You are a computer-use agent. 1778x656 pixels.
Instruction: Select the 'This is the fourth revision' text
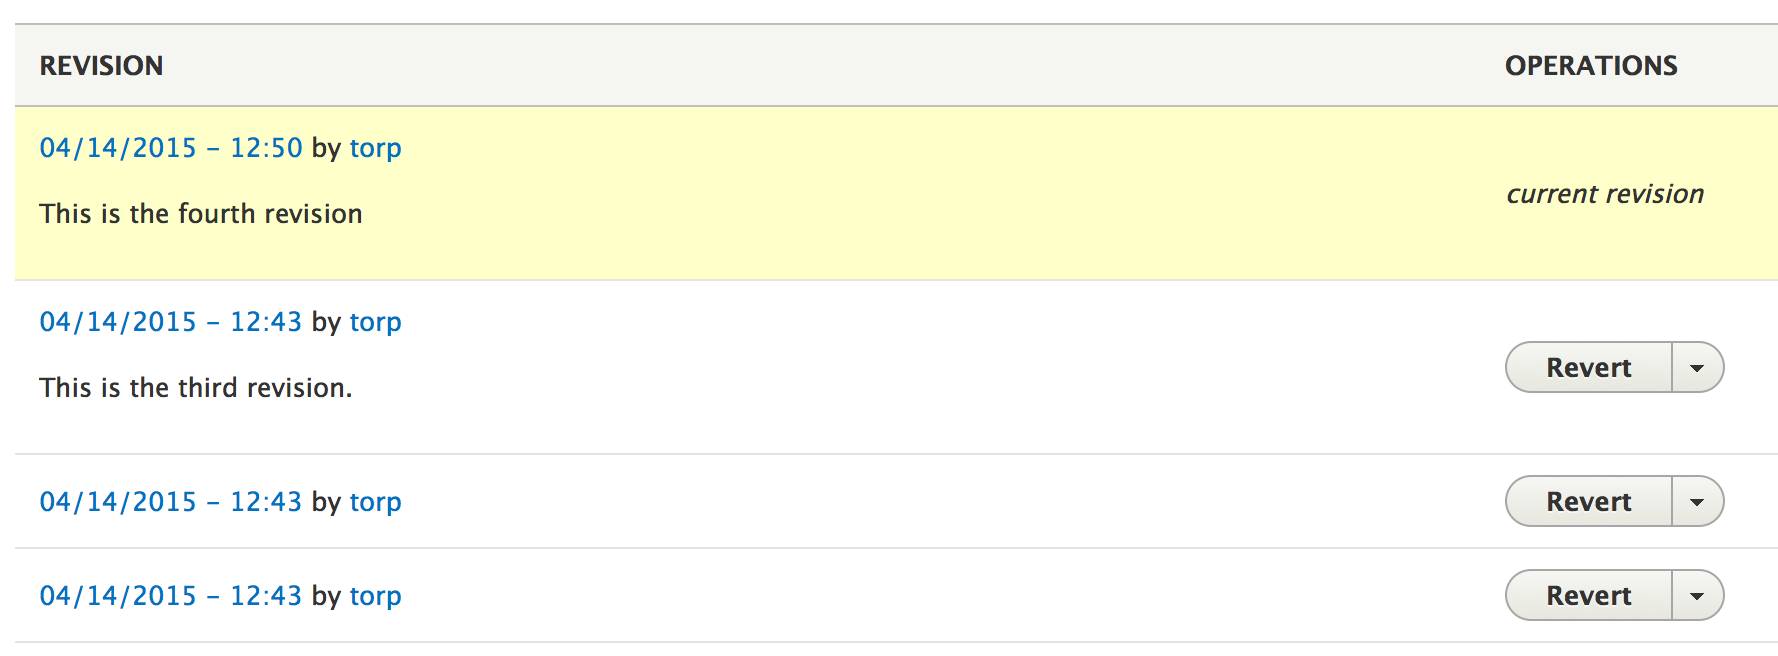coord(200,213)
